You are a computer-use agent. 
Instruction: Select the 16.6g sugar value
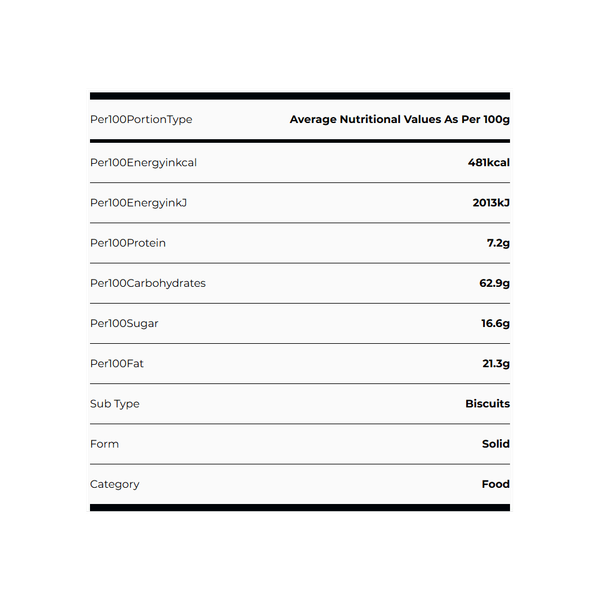495,324
